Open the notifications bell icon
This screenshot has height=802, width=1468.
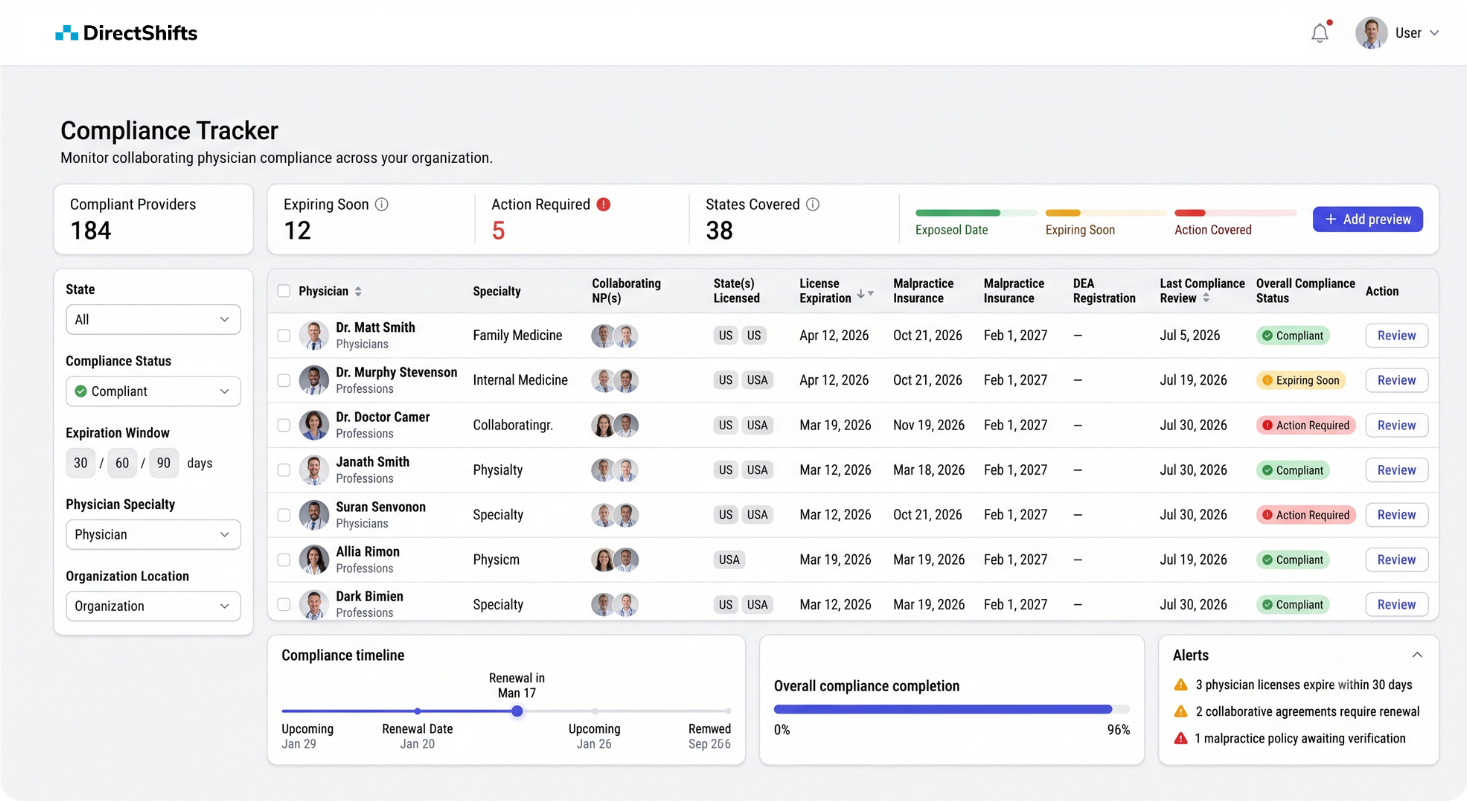[x=1320, y=33]
